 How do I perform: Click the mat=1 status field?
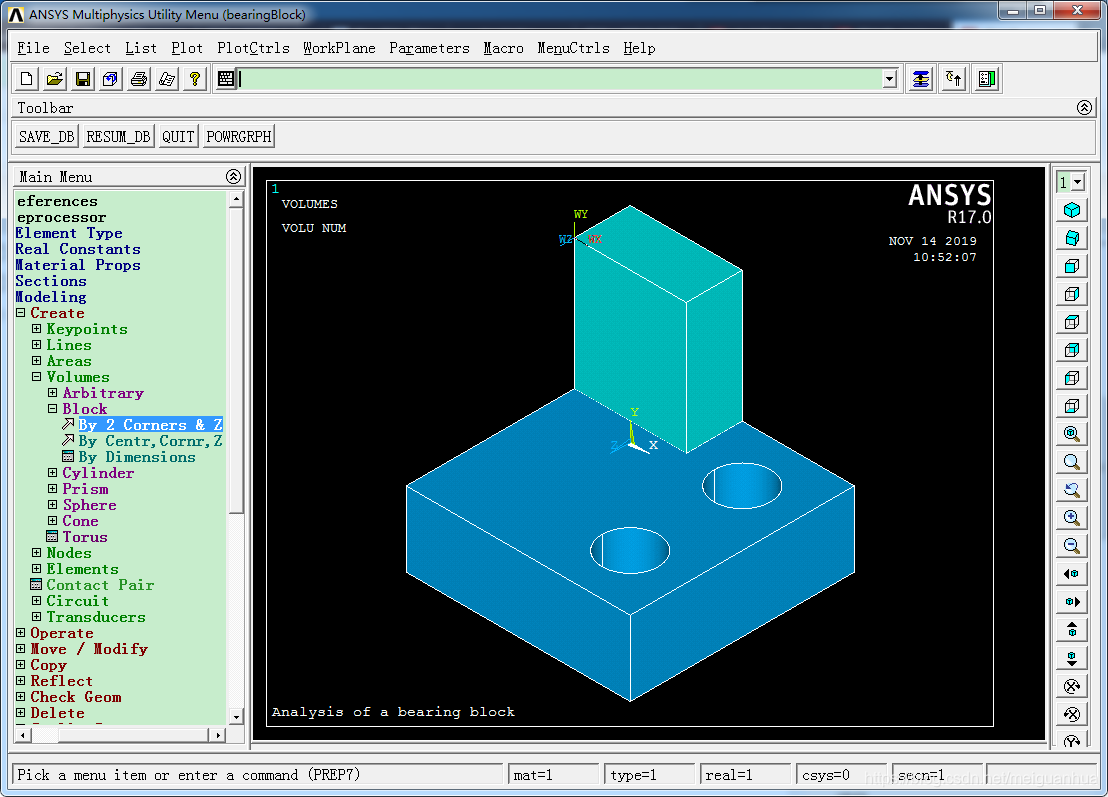click(553, 774)
